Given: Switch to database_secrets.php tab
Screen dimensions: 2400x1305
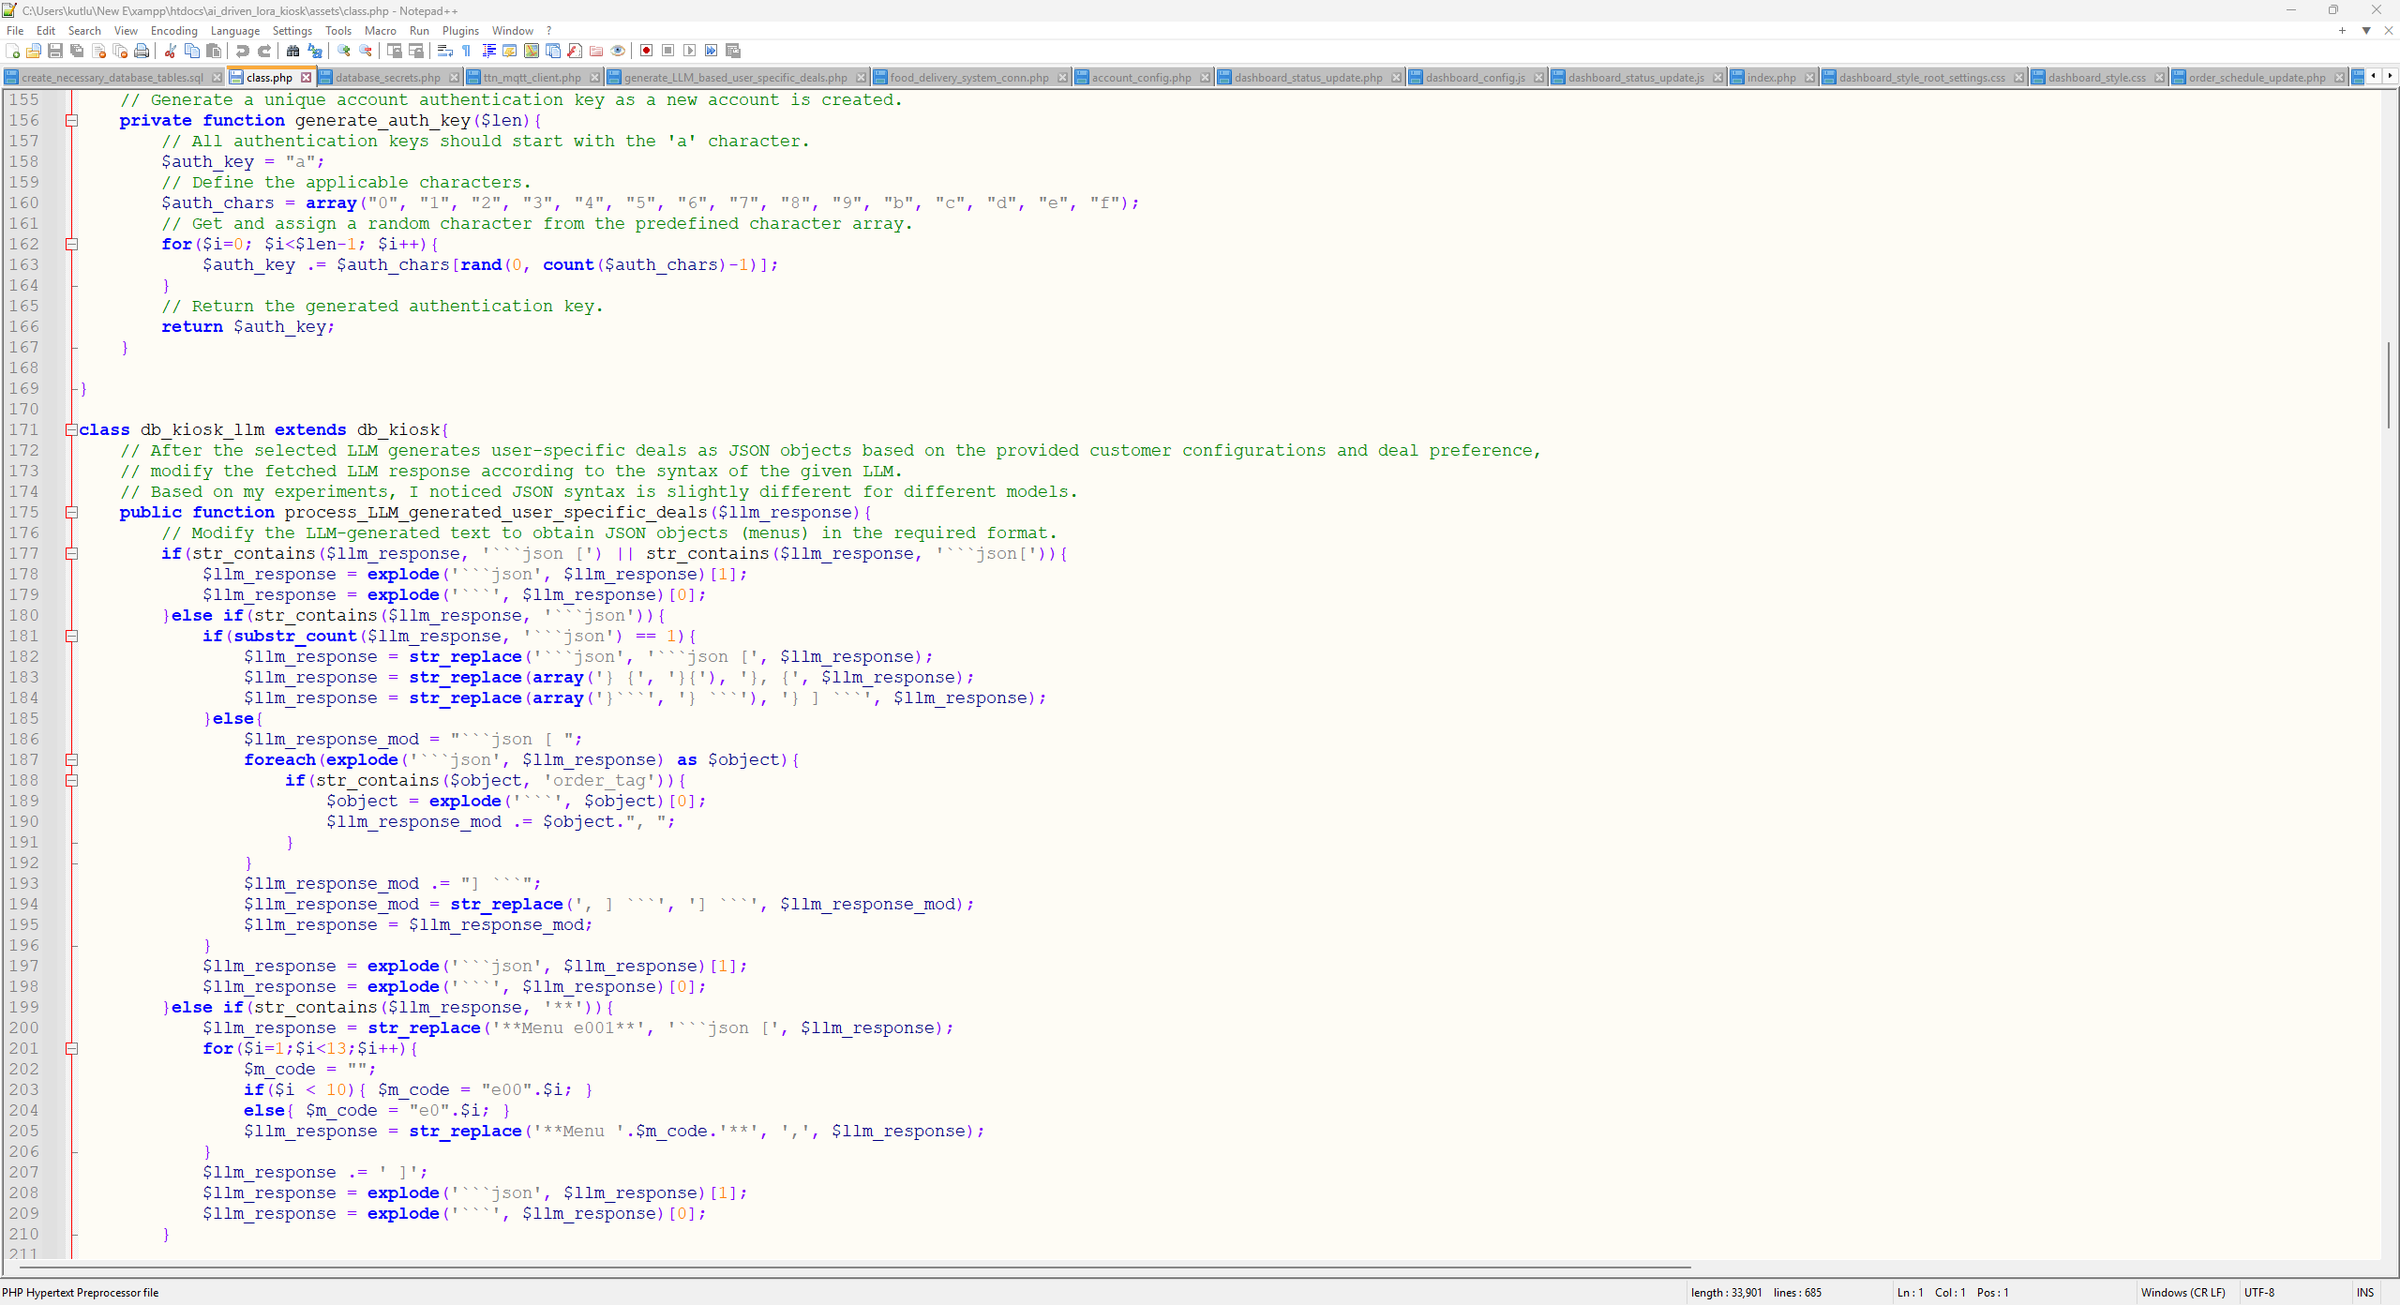Looking at the screenshot, I should coord(388,78).
